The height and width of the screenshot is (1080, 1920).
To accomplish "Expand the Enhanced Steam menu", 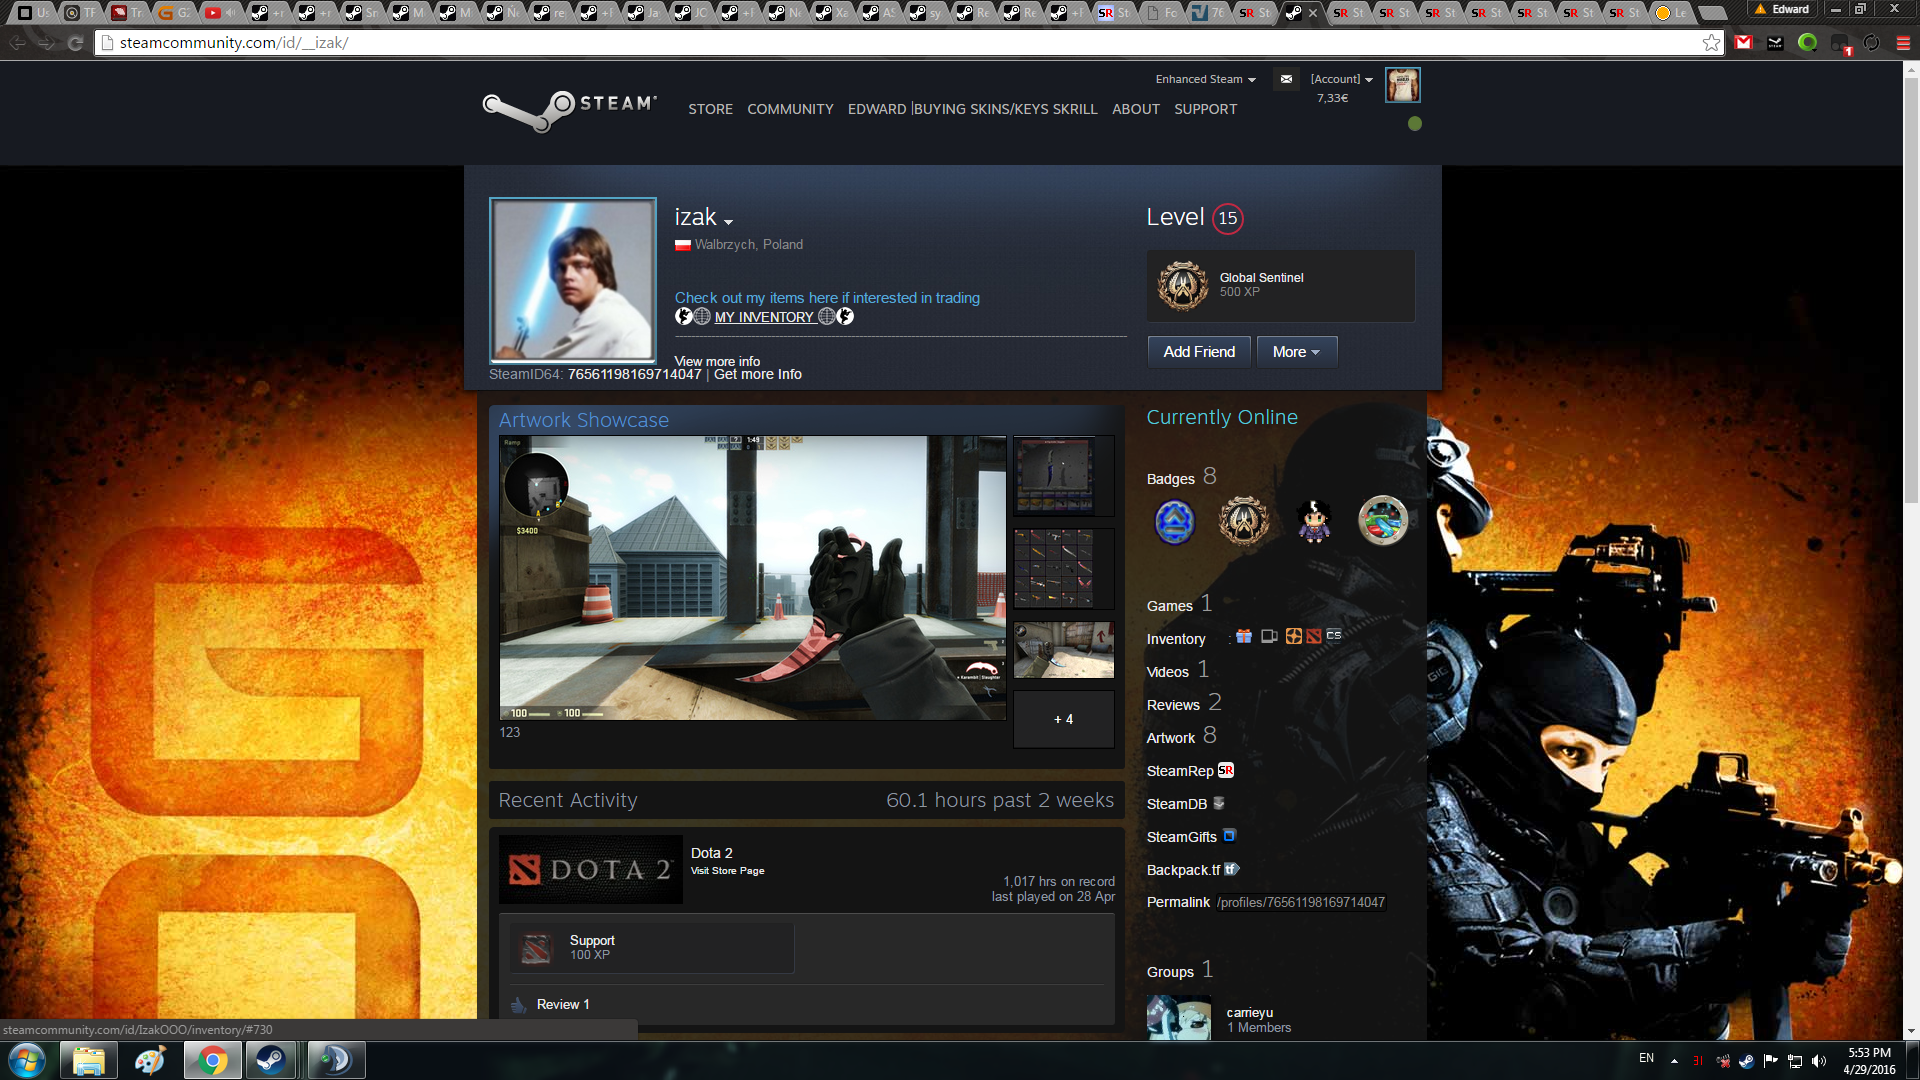I will coord(1205,79).
